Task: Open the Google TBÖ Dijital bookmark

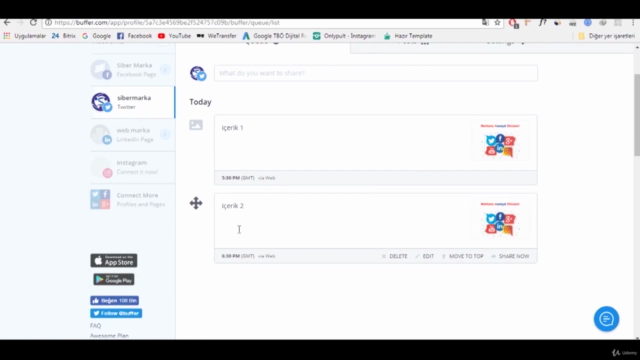Action: 274,36
